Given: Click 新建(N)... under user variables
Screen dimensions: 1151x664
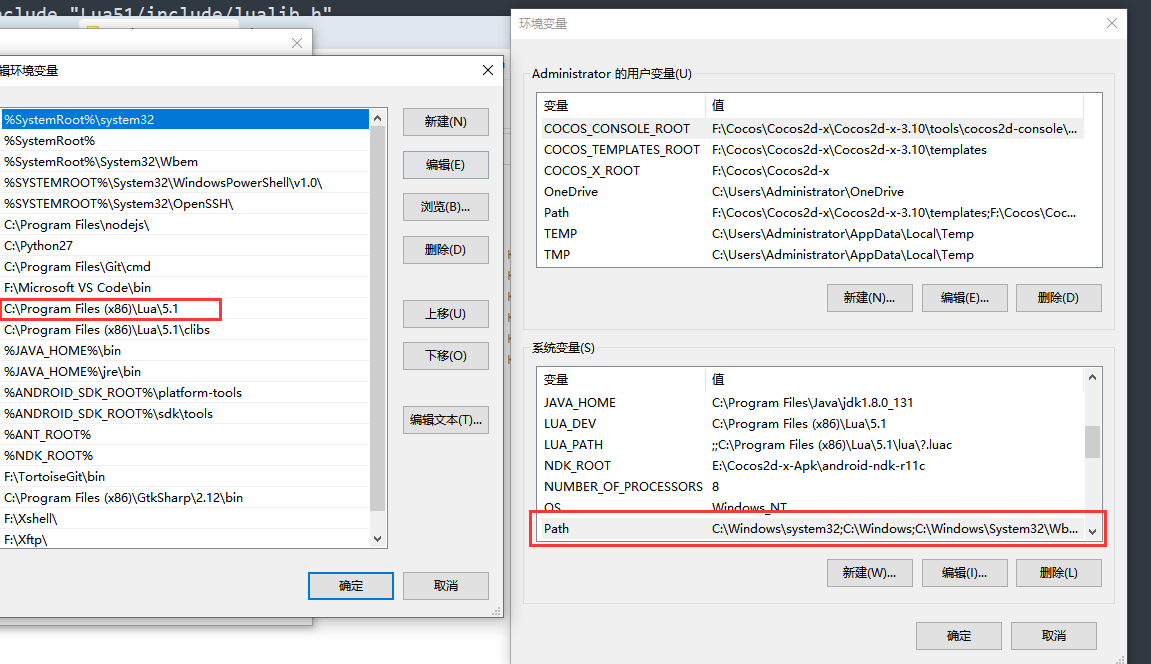Looking at the screenshot, I should (869, 298).
